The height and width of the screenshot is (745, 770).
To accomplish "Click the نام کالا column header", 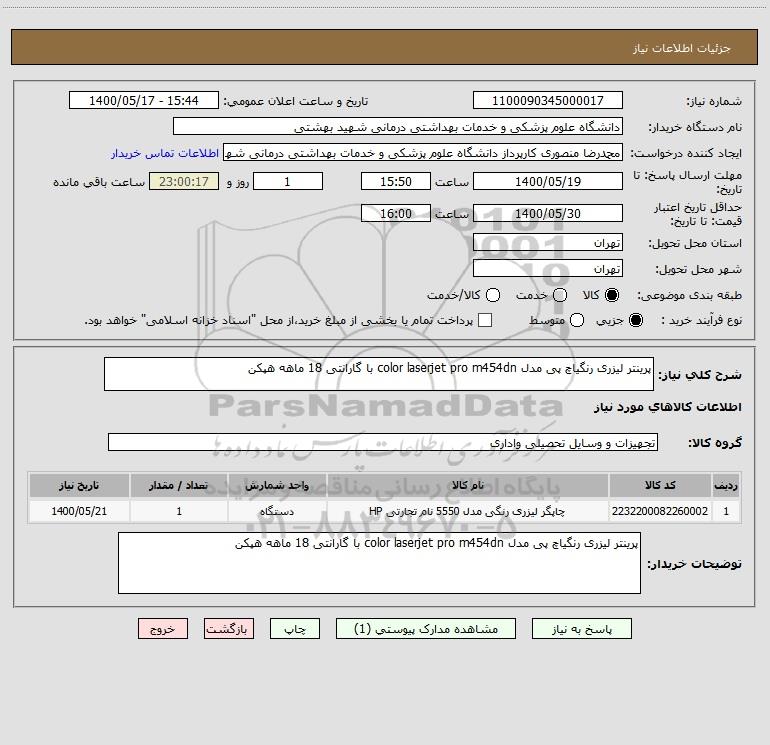I will 468,485.
